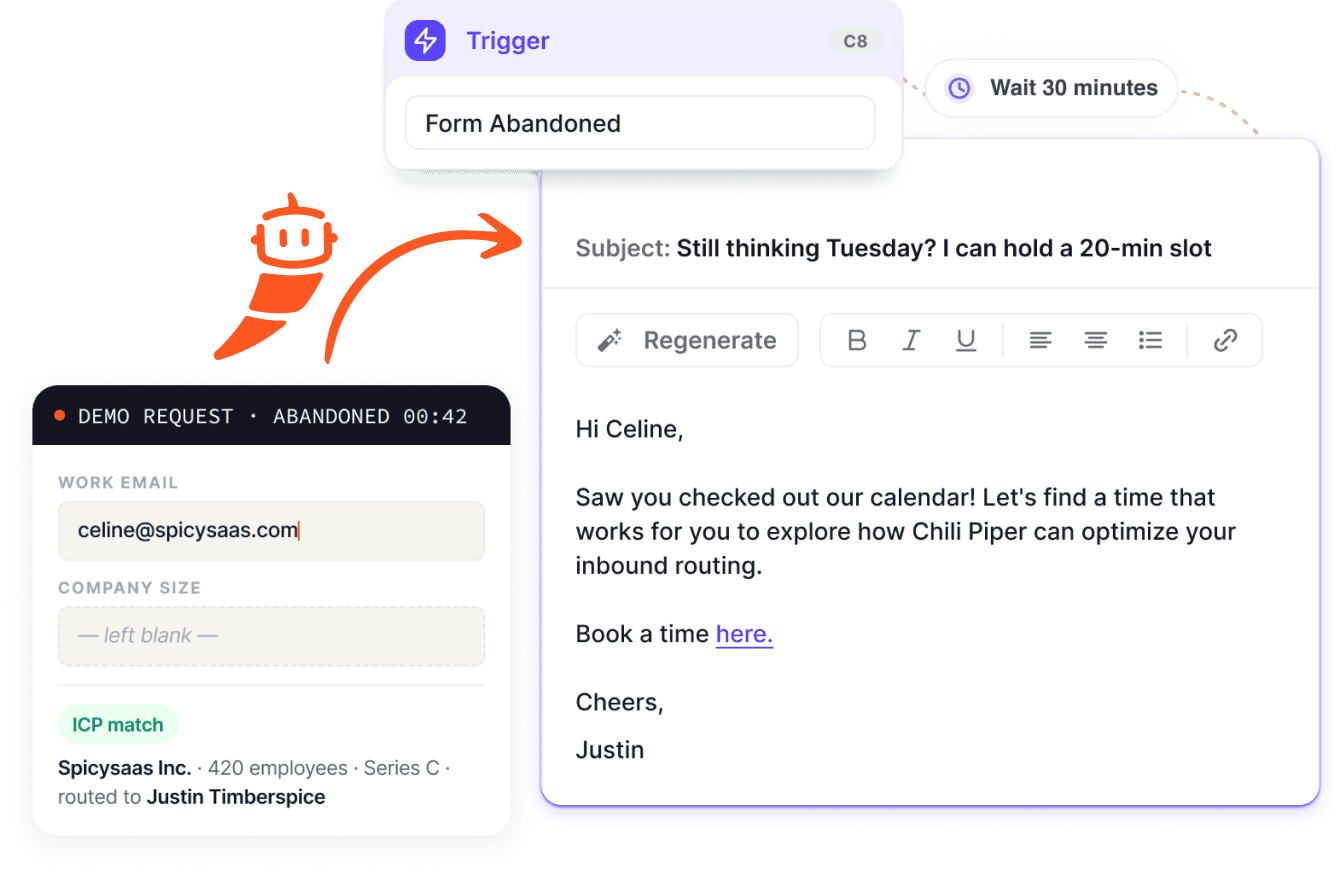
Task: Click the Wait 30 minutes step
Action: click(x=1052, y=88)
